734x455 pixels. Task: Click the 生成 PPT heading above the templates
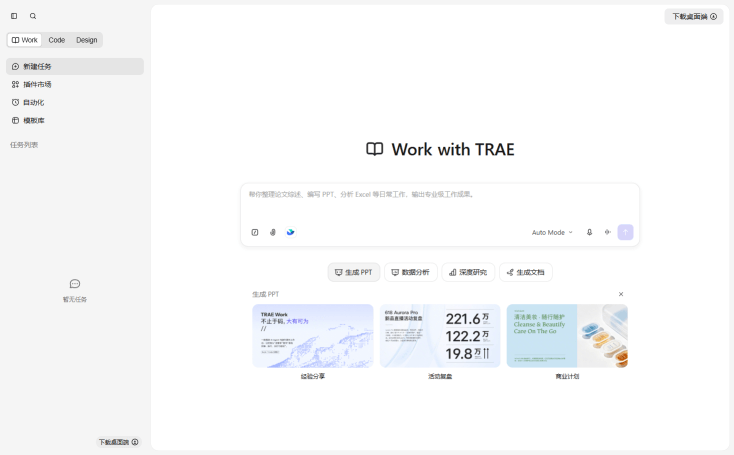pos(265,294)
